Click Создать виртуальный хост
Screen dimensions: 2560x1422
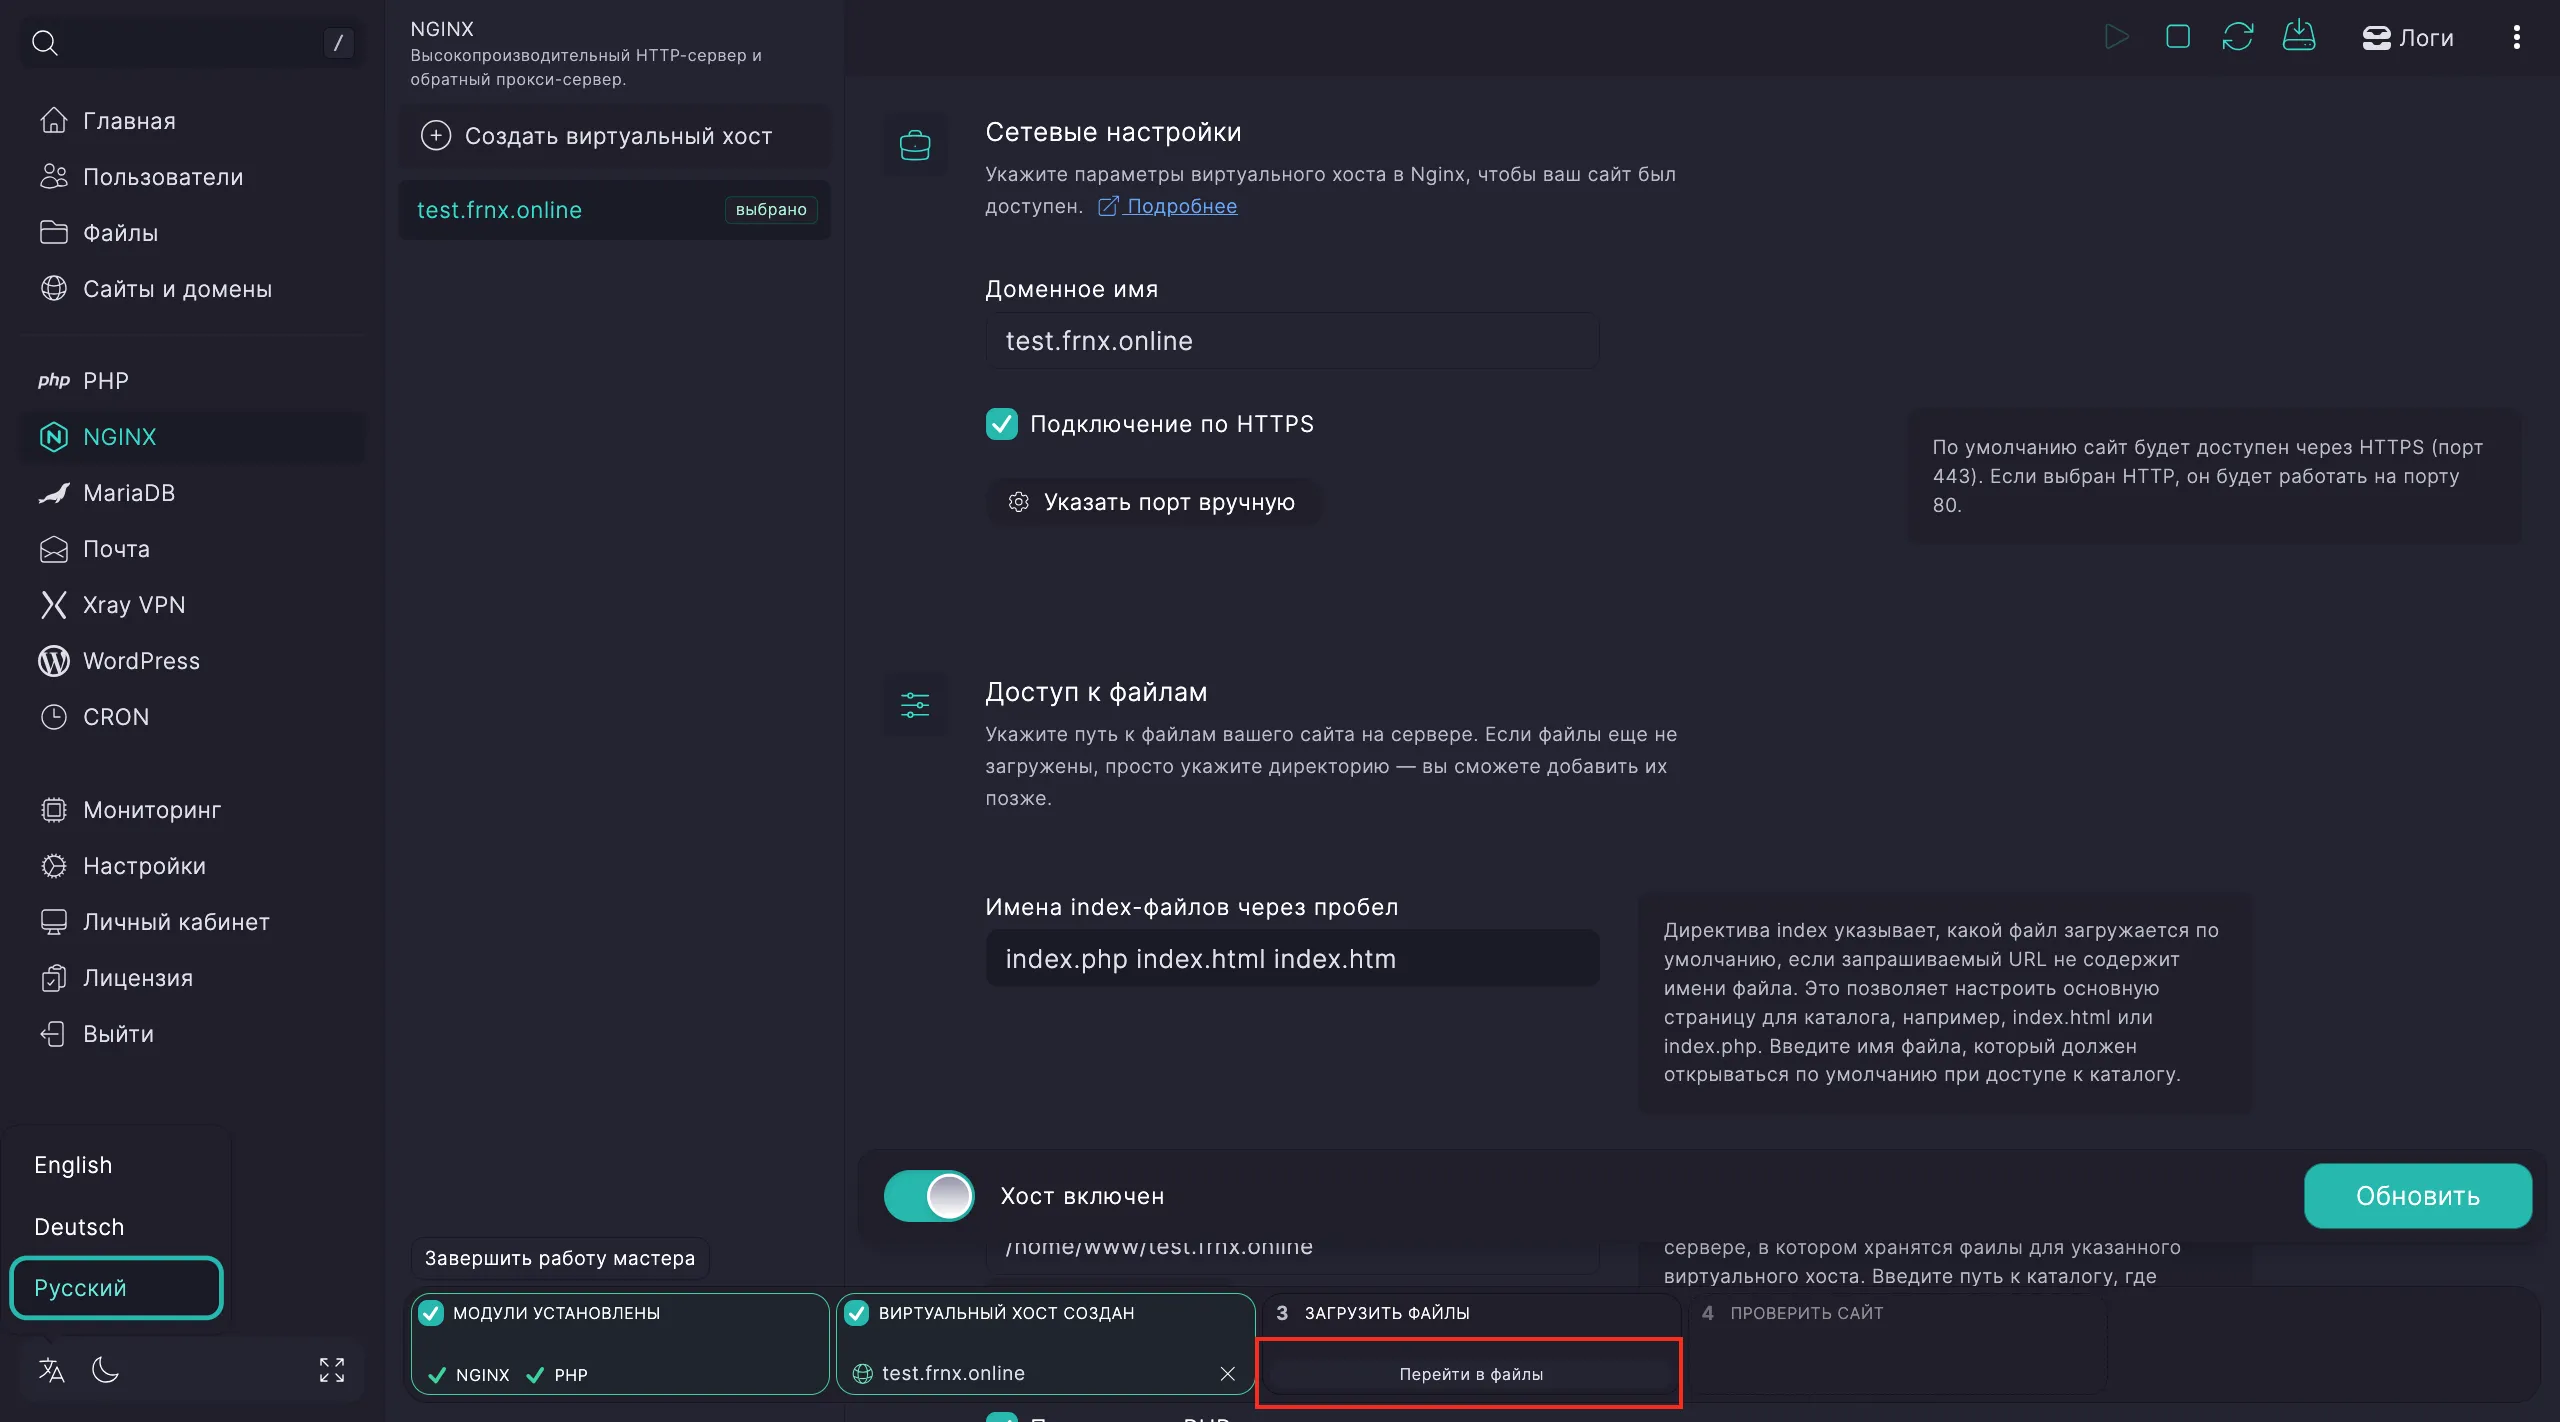(x=614, y=136)
